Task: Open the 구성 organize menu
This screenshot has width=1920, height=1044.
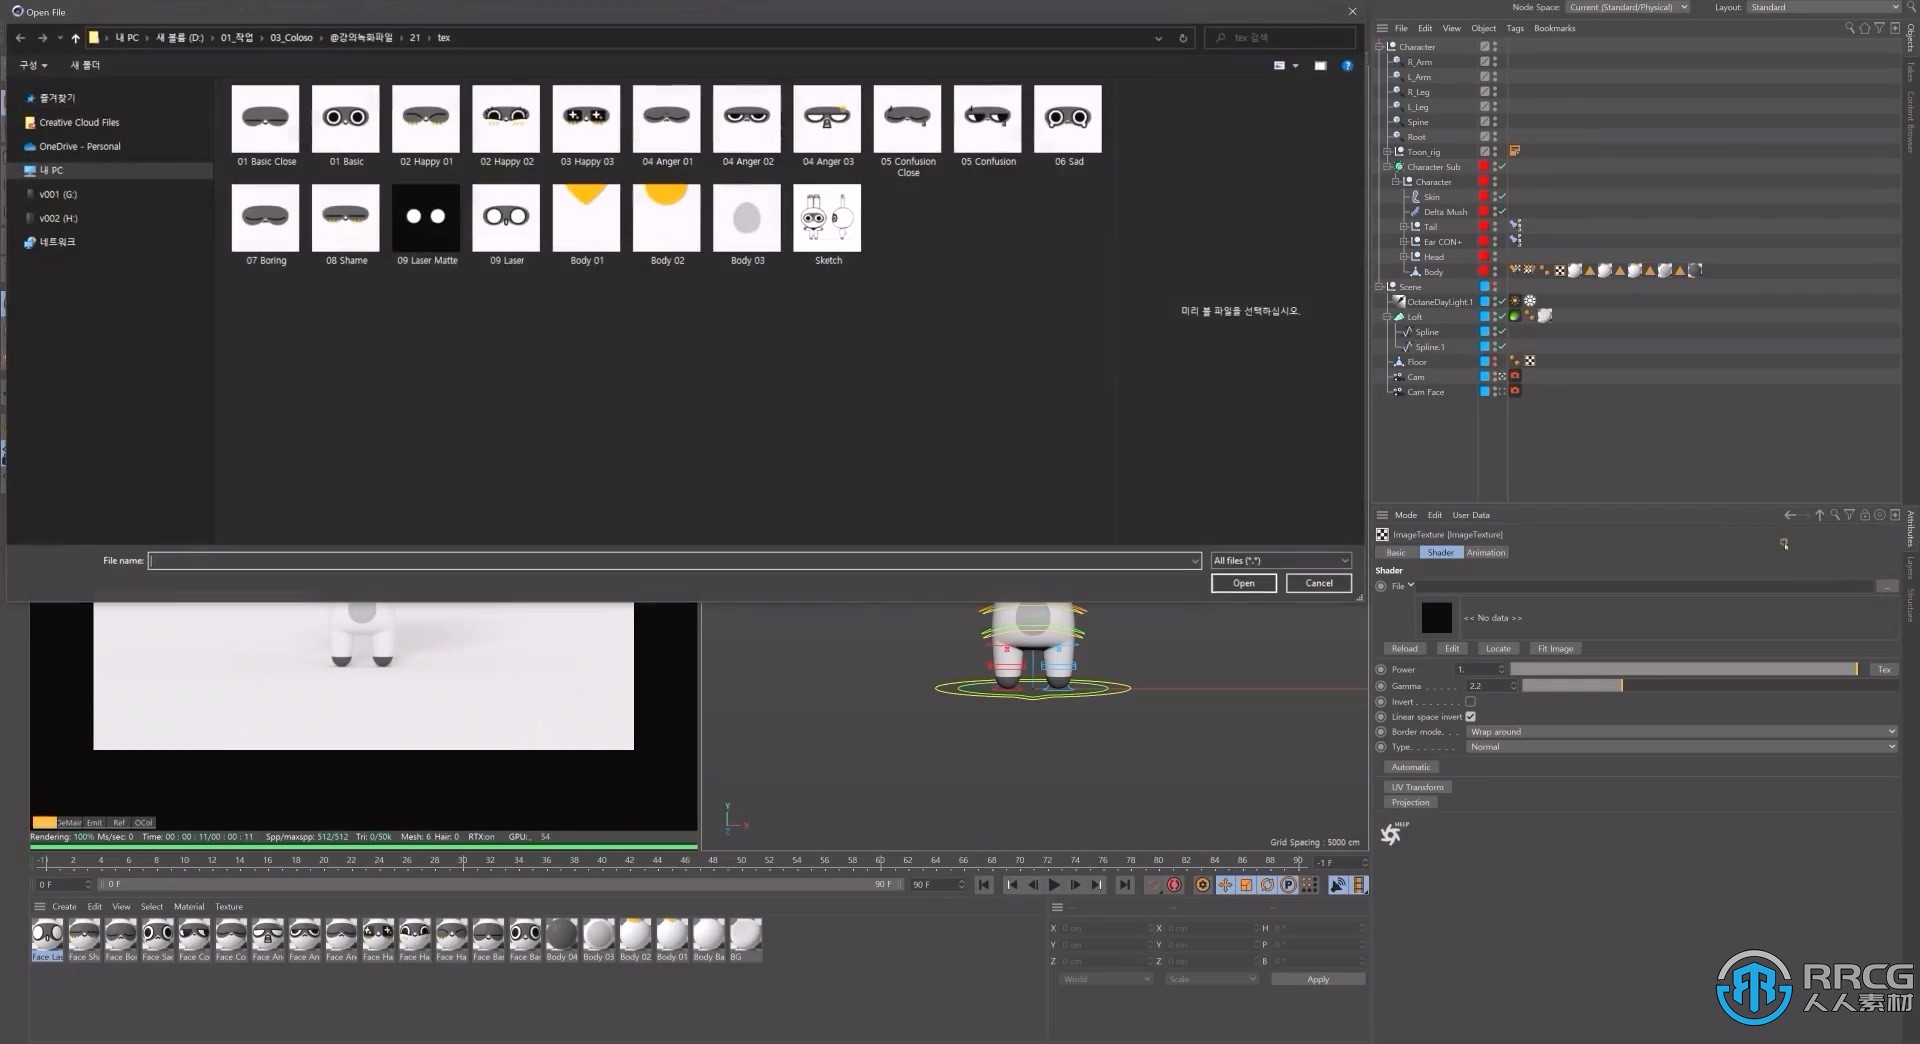Action: click(33, 65)
